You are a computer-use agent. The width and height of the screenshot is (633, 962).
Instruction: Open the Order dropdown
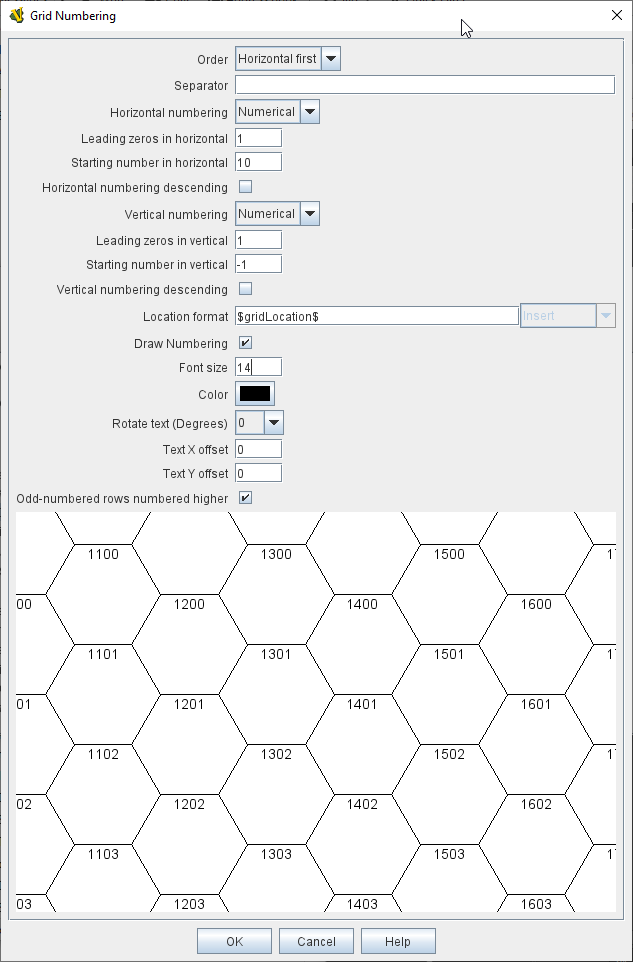[x=288, y=59]
